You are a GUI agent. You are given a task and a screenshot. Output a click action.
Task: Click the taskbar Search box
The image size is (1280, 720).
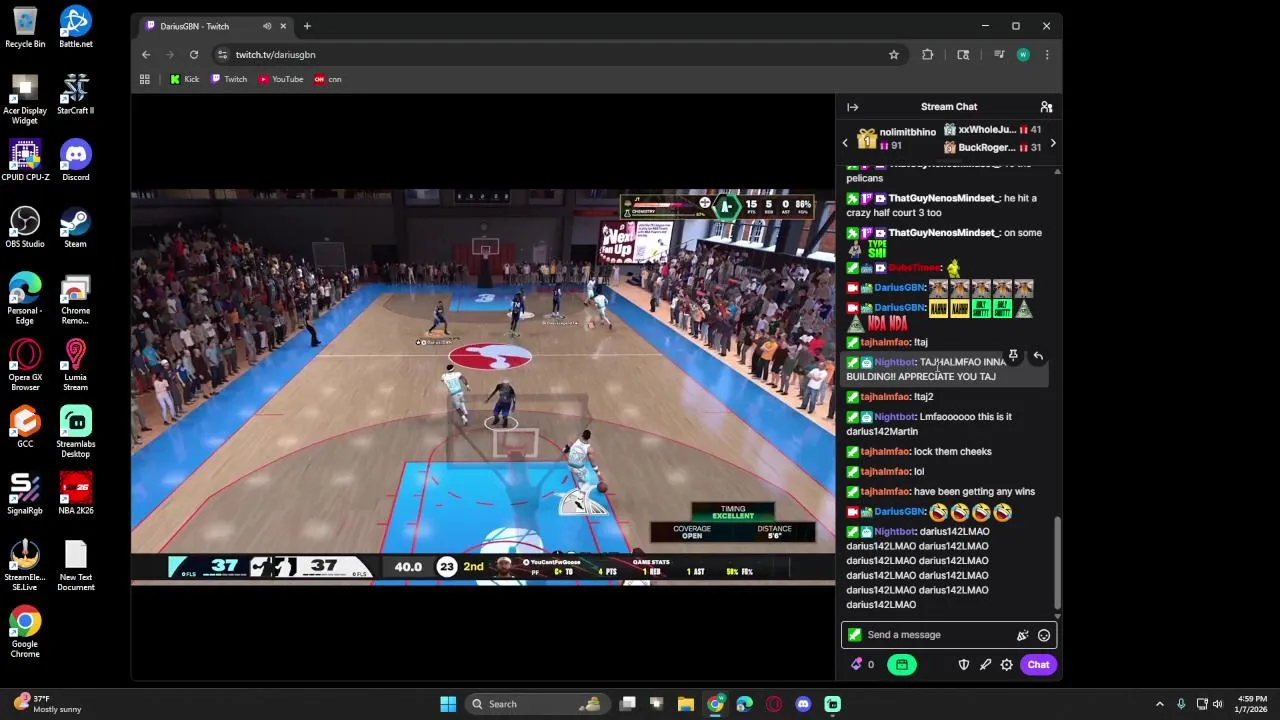539,704
